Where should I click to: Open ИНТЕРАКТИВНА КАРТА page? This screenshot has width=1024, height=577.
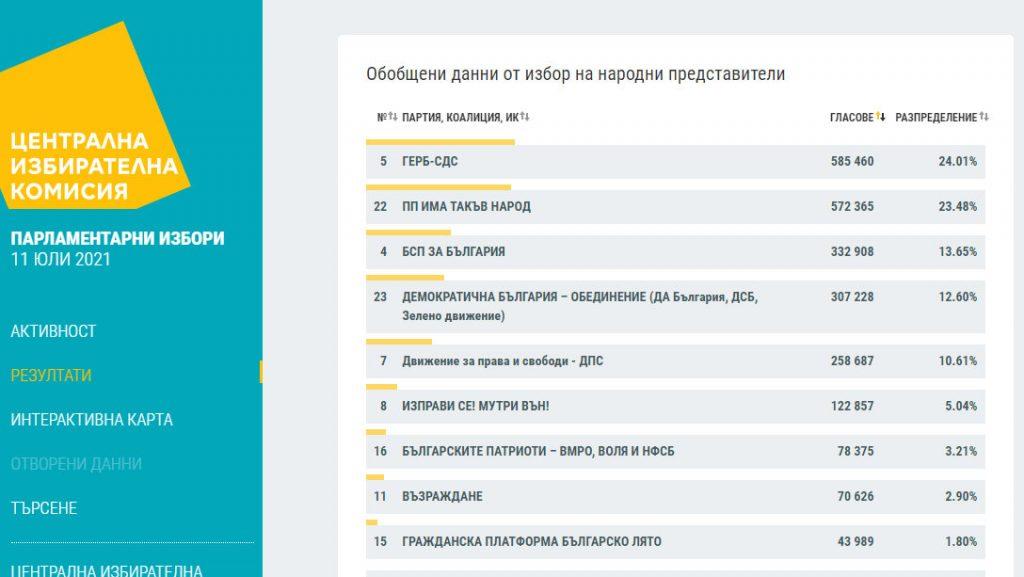91,419
